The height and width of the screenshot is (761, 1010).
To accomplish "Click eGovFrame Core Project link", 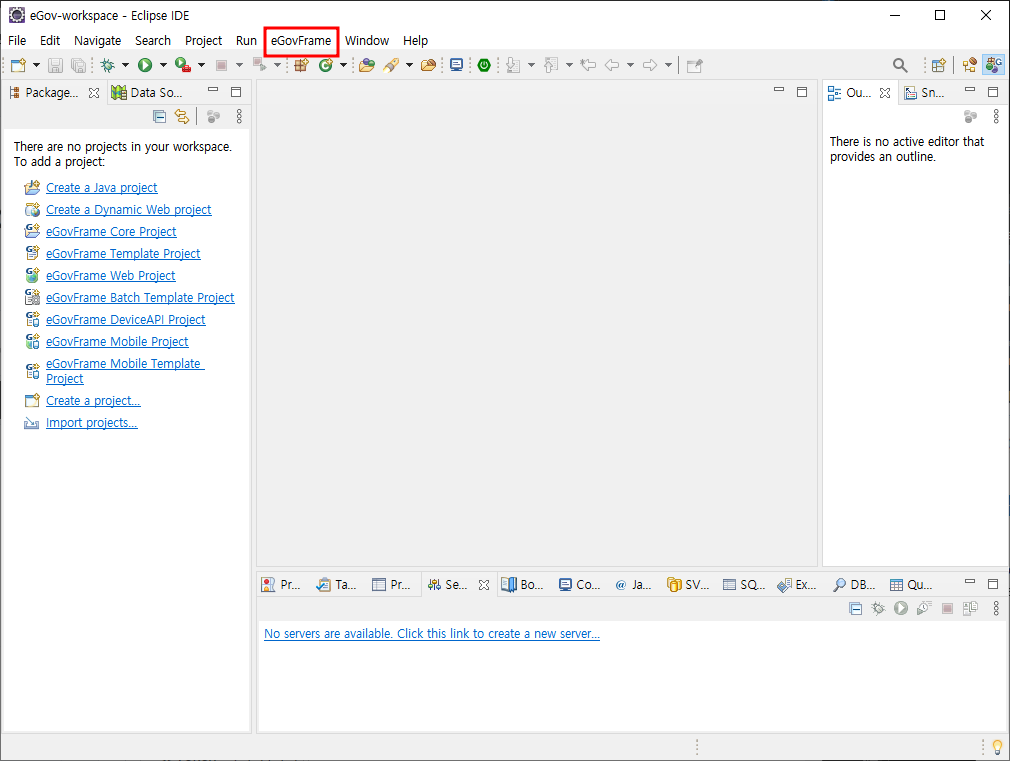I will 111,231.
